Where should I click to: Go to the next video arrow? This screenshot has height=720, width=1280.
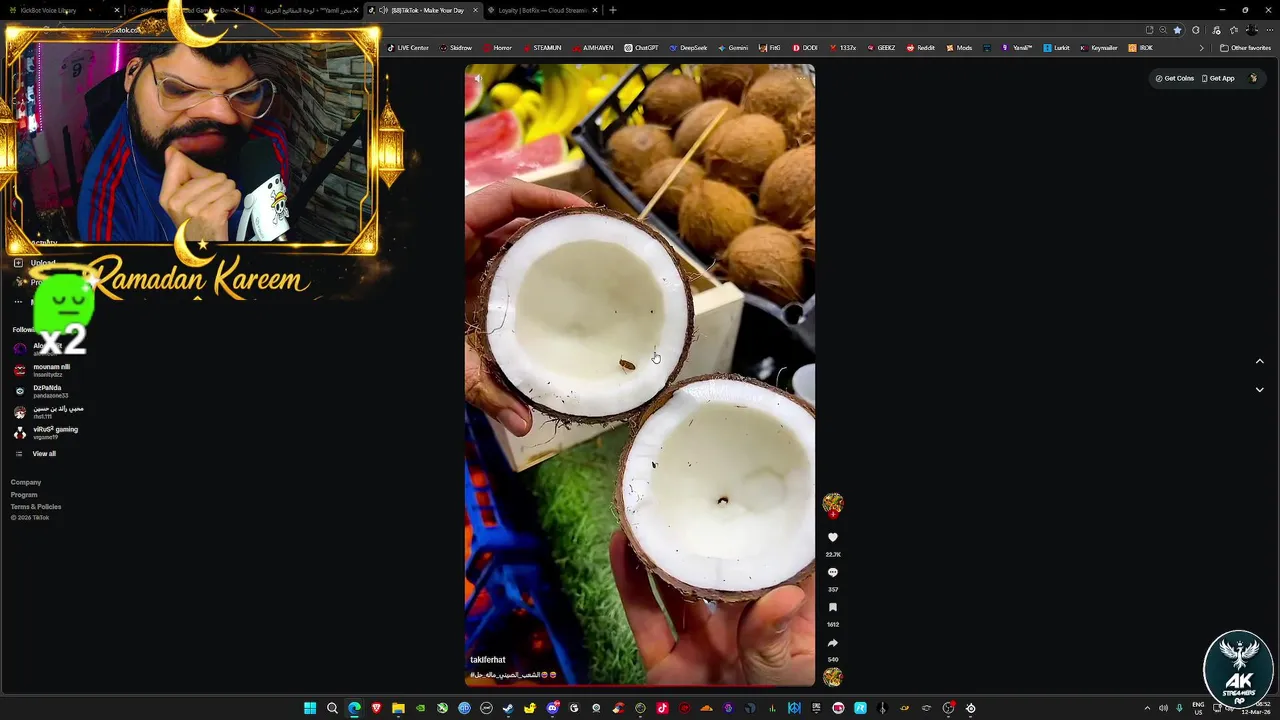pyautogui.click(x=1259, y=389)
